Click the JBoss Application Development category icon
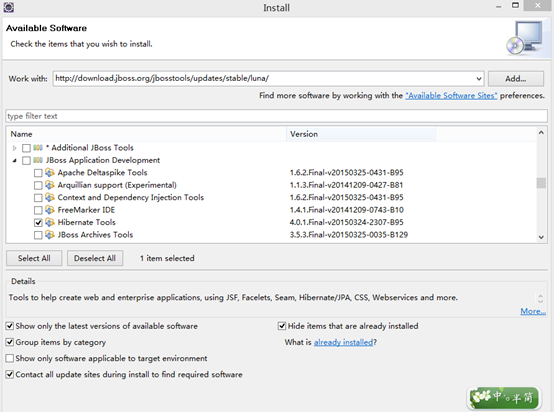Viewport: 554px width, 412px height. click(38, 160)
